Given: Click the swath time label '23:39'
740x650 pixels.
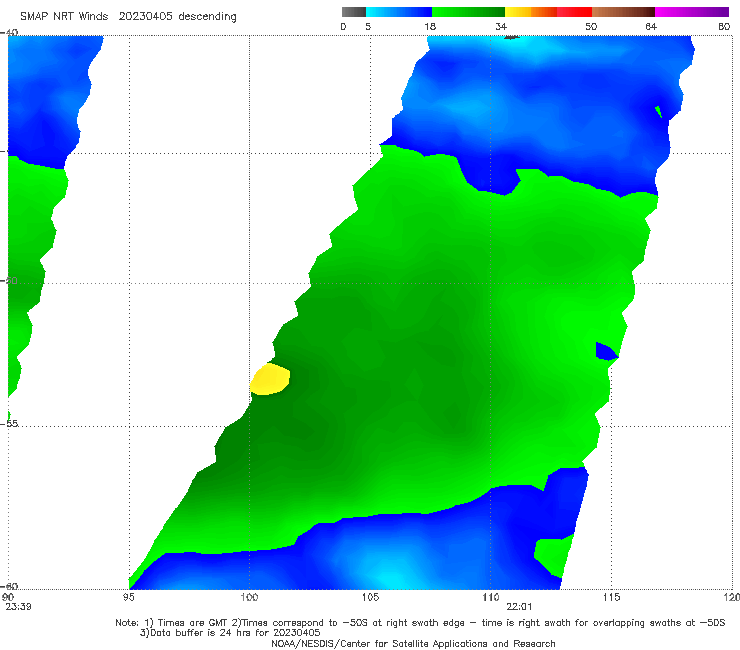Looking at the screenshot, I should (x=18, y=607).
